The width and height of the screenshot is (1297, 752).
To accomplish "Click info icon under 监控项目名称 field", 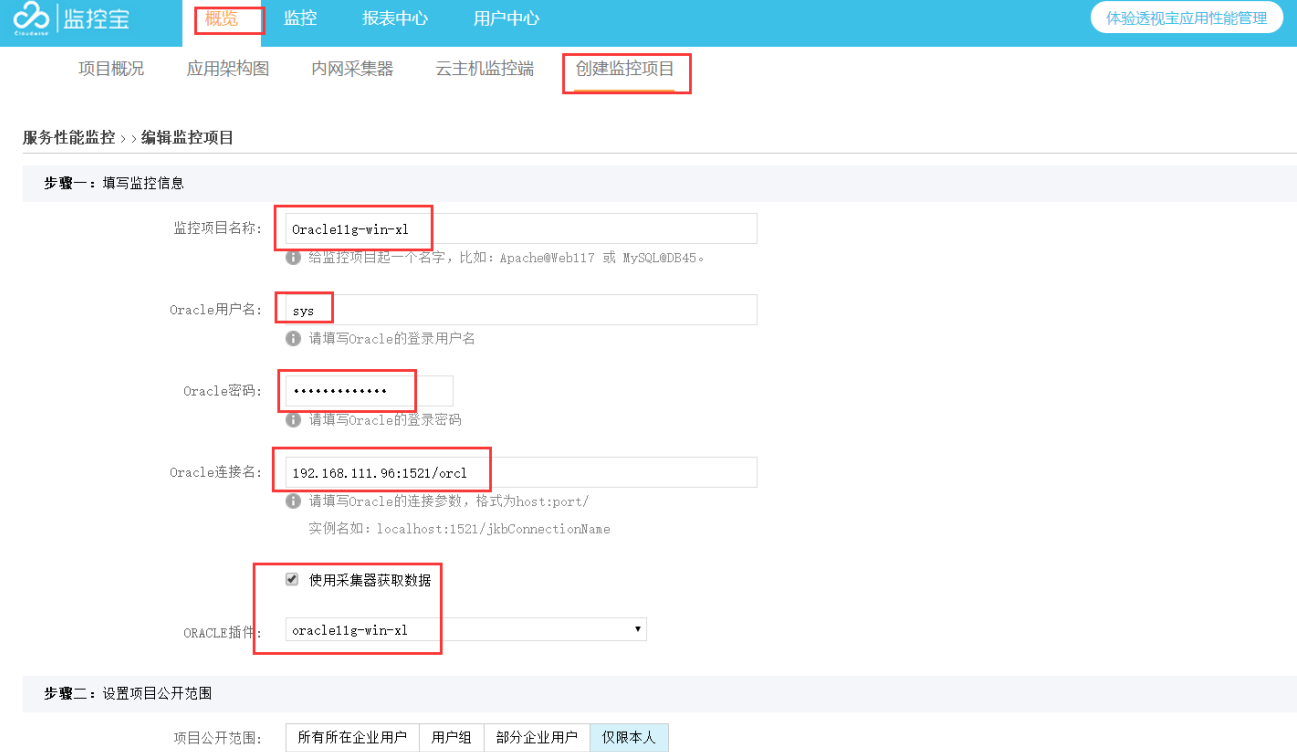I will (x=293, y=257).
